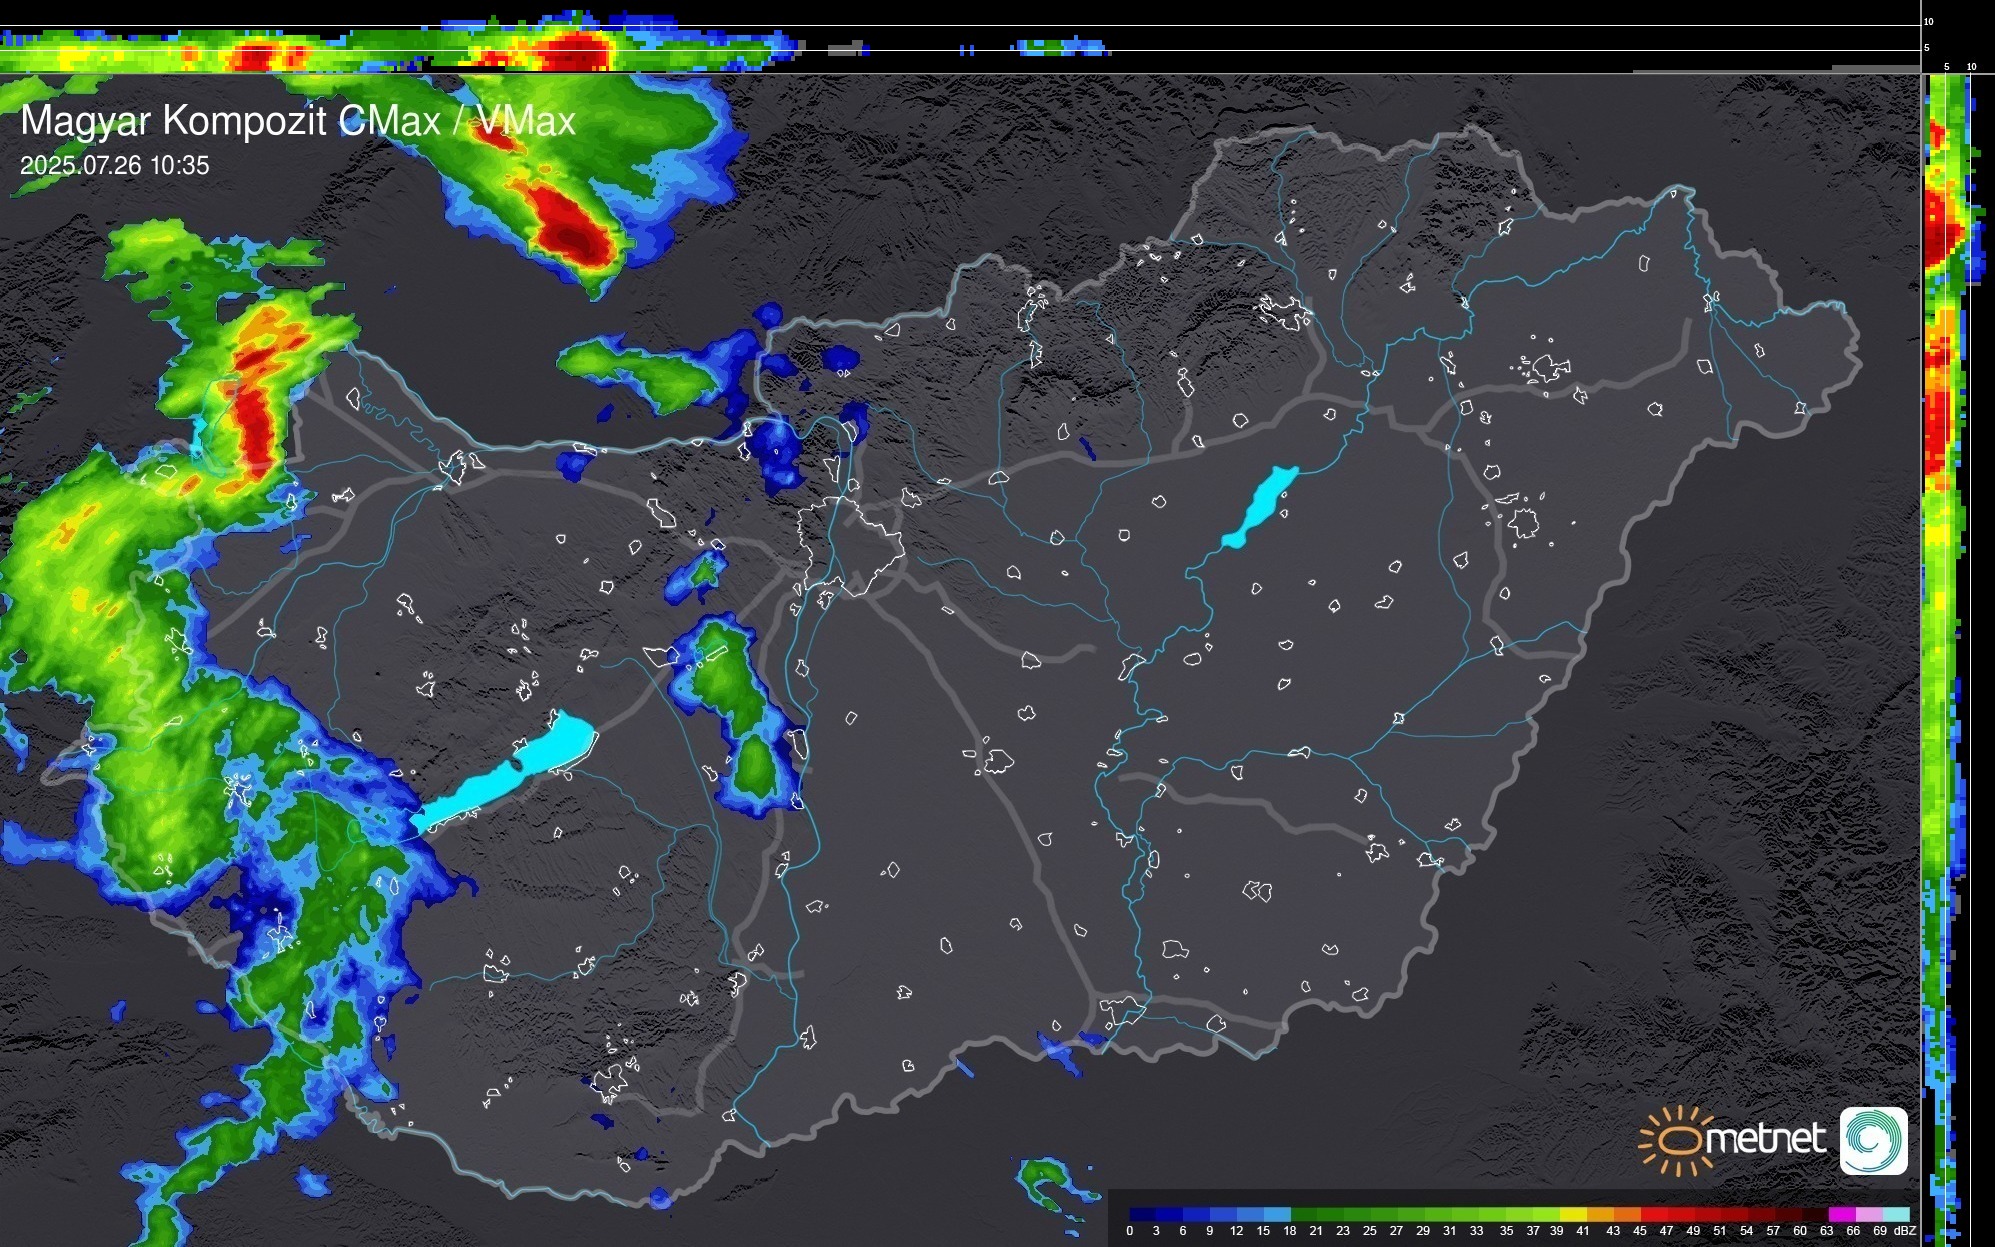Click the 2025.07.26 10:35 timestamp
Screen dimensions: 1995x1247
tap(115, 166)
